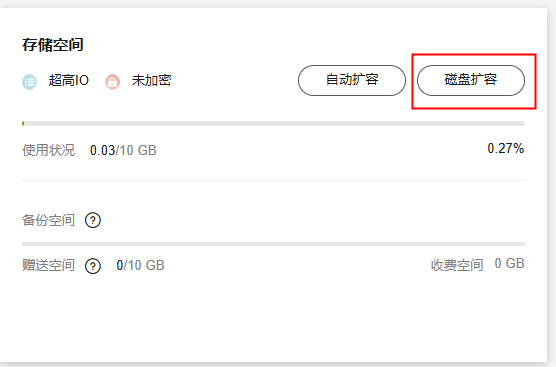The width and height of the screenshot is (556, 367).
Task: Click the 磁盘扩容 button
Action: (x=471, y=80)
